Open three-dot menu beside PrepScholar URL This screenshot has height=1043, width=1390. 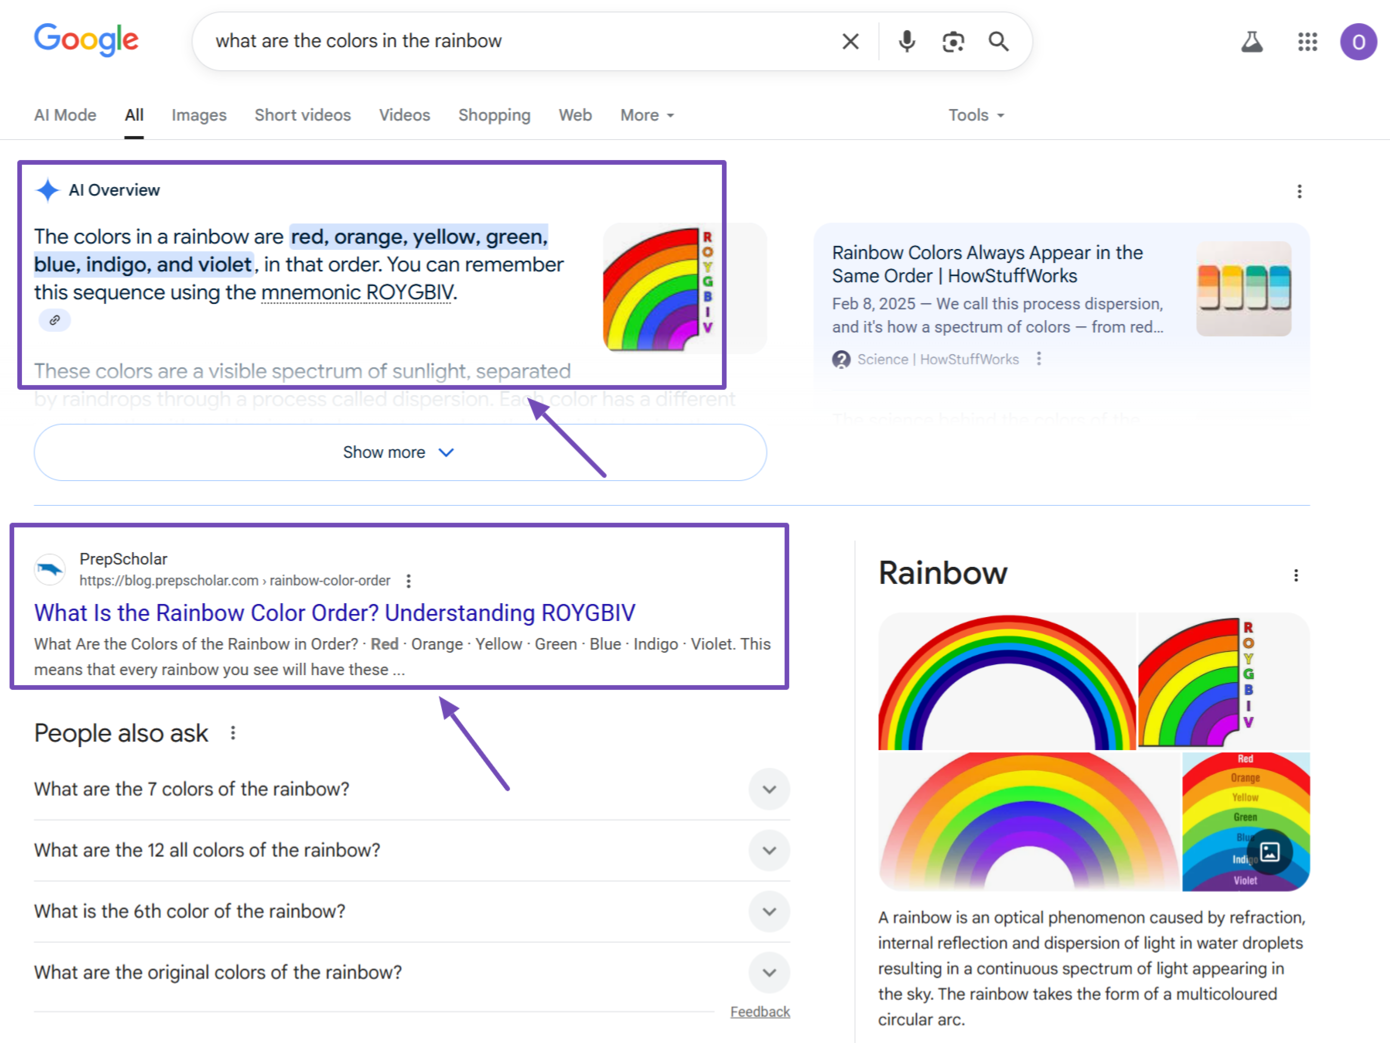pos(408,581)
